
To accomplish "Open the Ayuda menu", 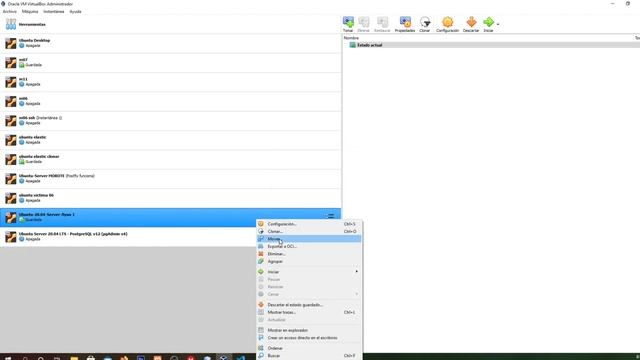I will click(75, 11).
